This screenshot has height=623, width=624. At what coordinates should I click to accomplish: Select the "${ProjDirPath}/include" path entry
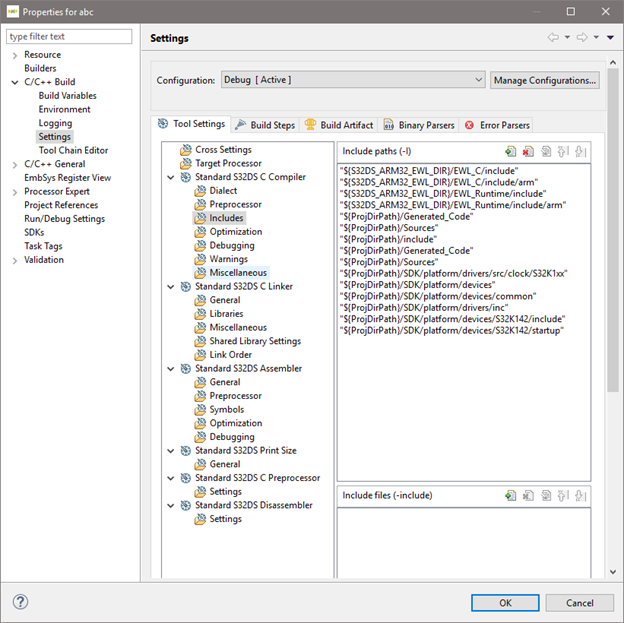pyautogui.click(x=388, y=239)
